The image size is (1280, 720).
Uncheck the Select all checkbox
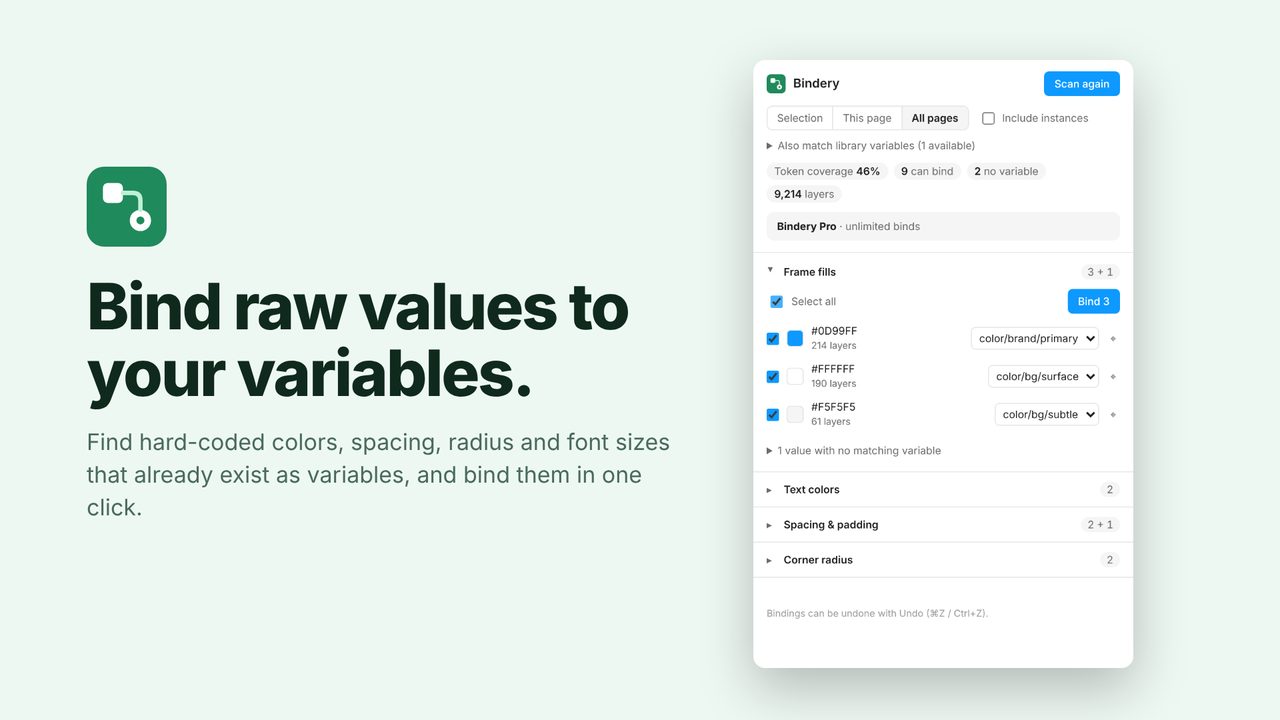pos(777,302)
